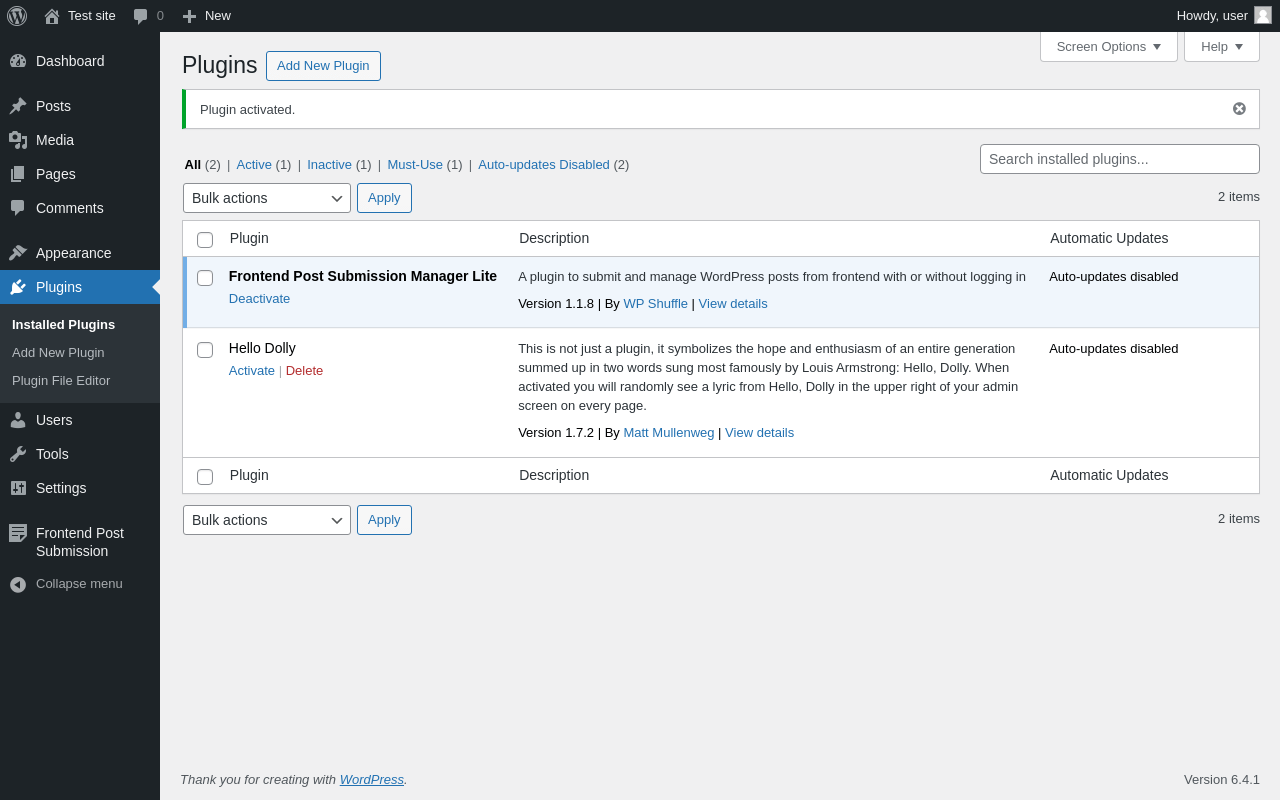Viewport: 1280px width, 800px height.
Task: Open the Appearance paintbrush icon
Action: [18, 253]
